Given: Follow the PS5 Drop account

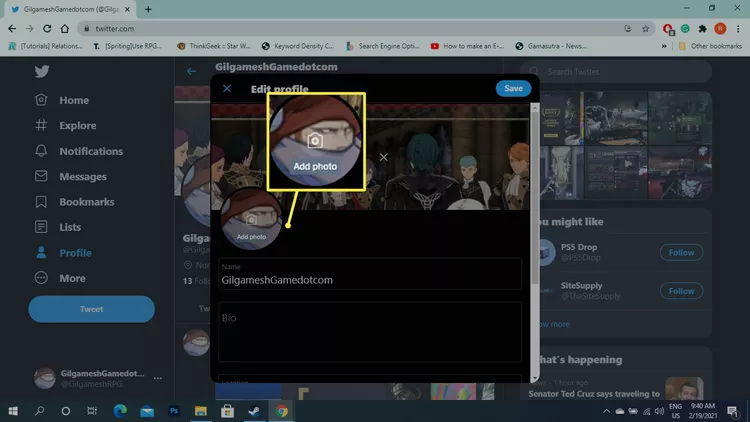Looking at the screenshot, I should (681, 253).
